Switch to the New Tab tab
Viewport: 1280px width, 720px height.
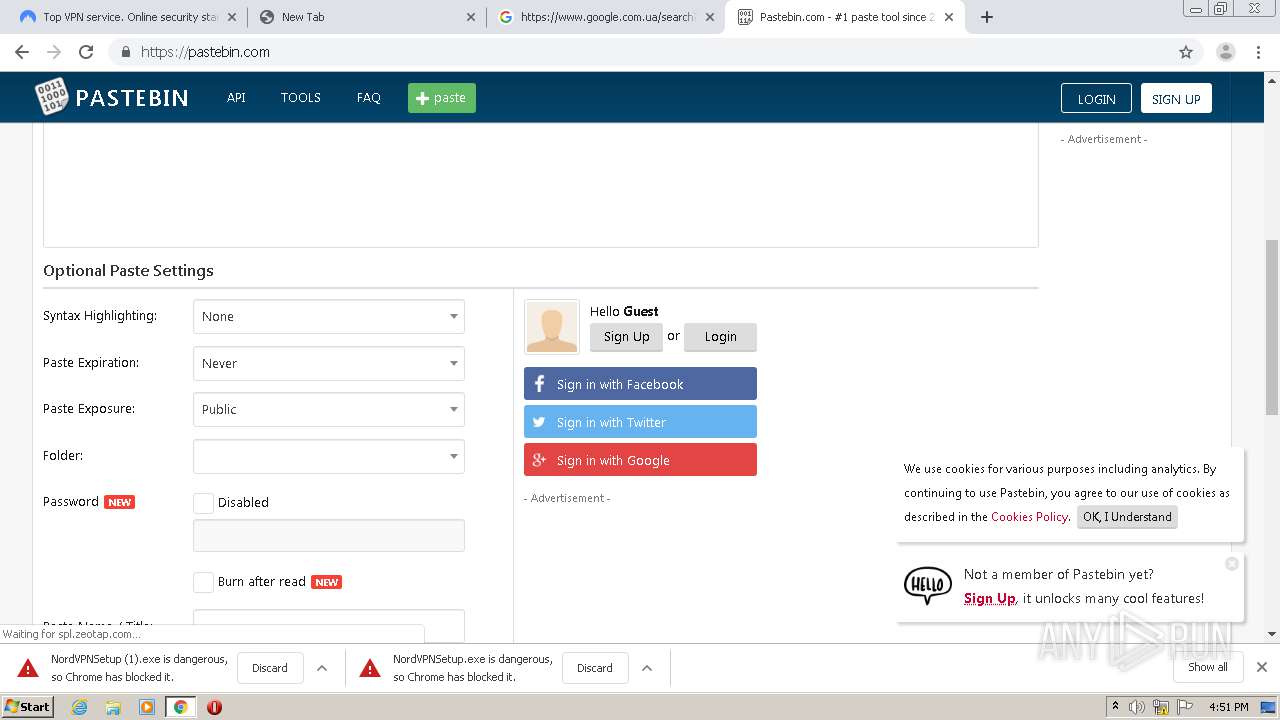point(365,17)
